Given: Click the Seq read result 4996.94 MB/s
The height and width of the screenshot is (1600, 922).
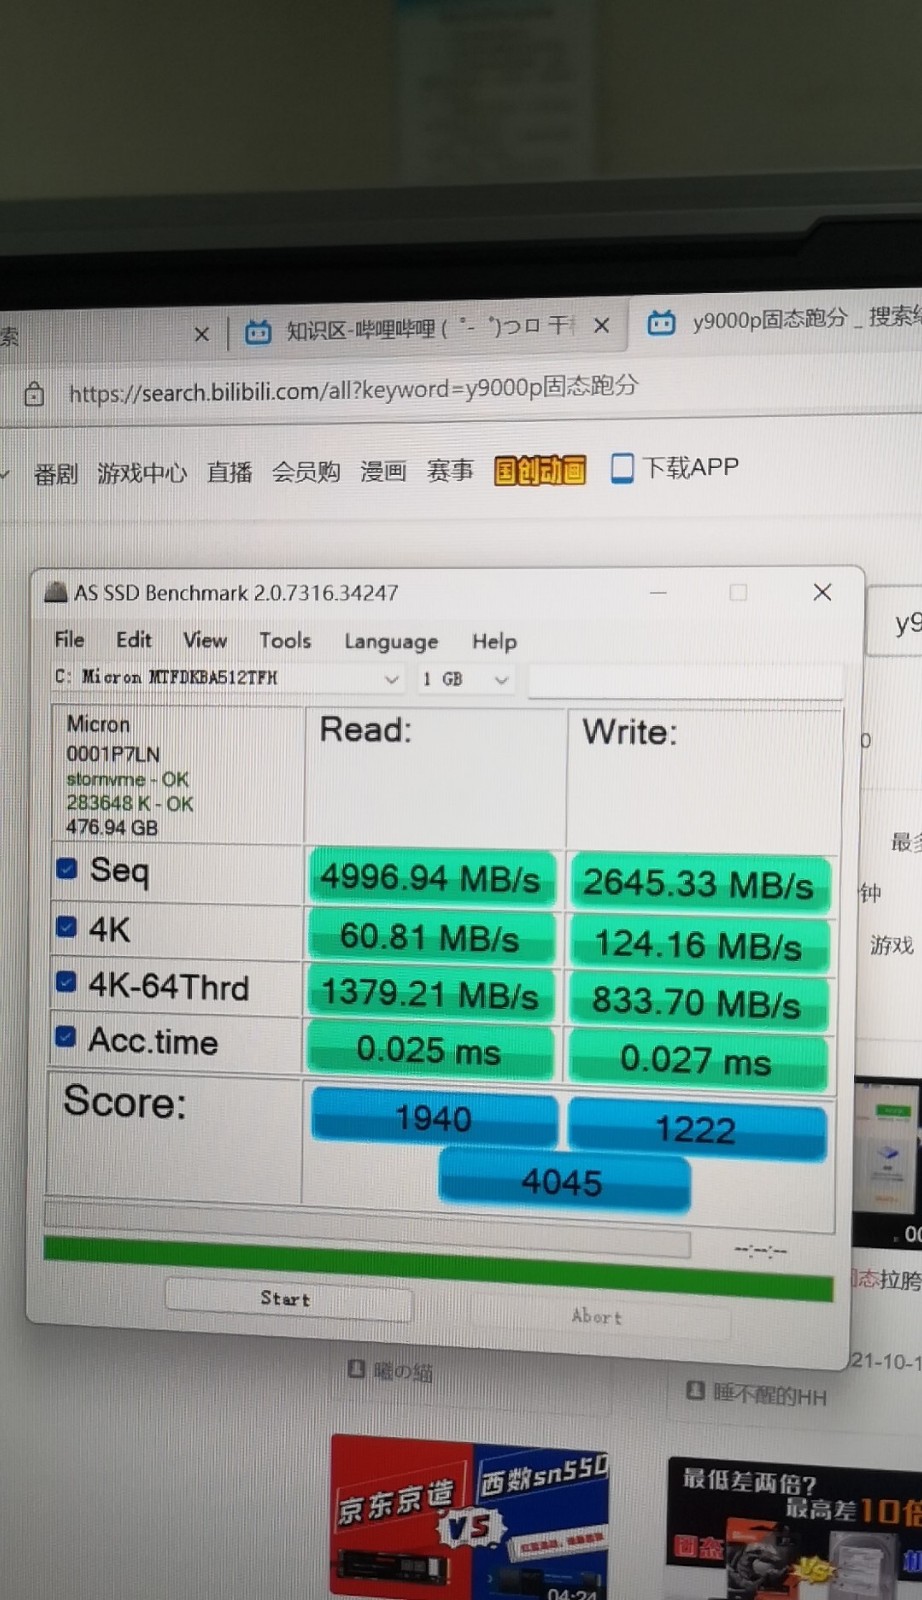Looking at the screenshot, I should 430,879.
